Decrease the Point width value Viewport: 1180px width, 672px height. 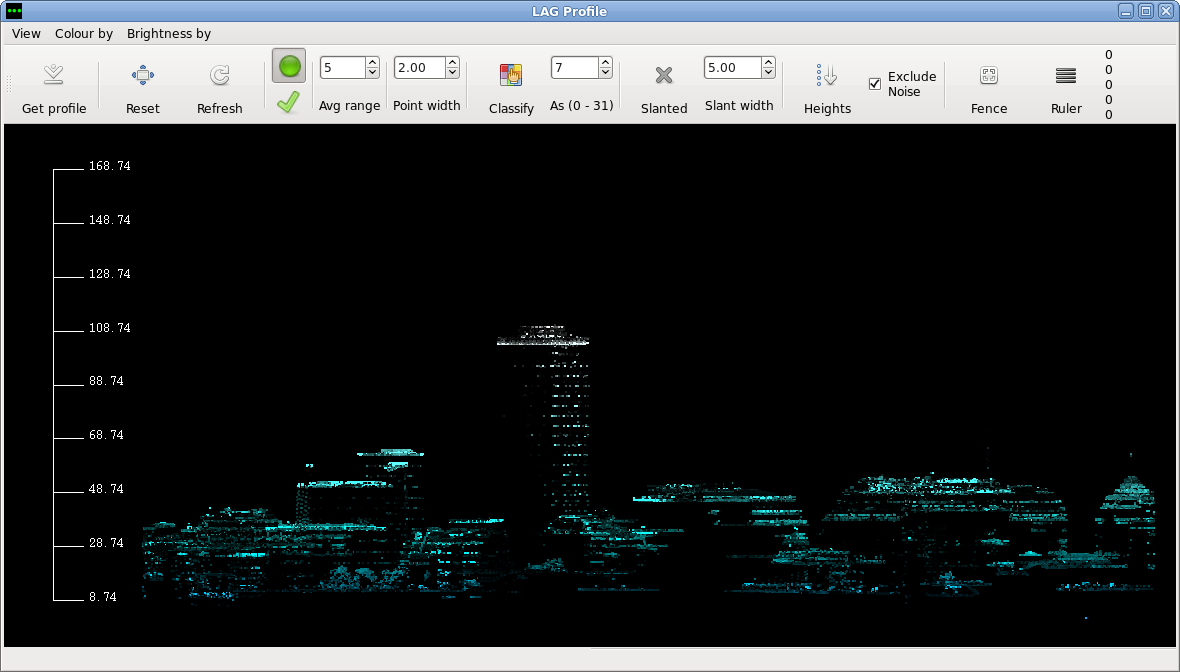point(452,72)
